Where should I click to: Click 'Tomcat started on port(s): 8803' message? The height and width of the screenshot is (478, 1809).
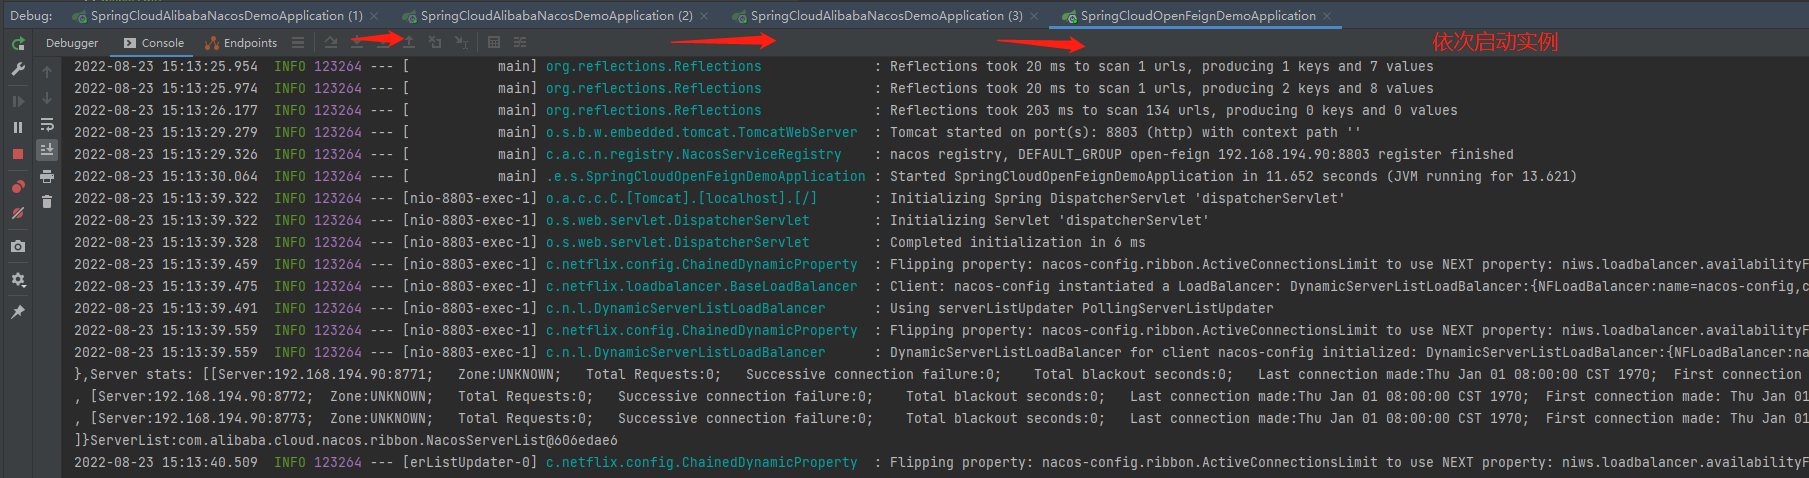(x=1125, y=132)
